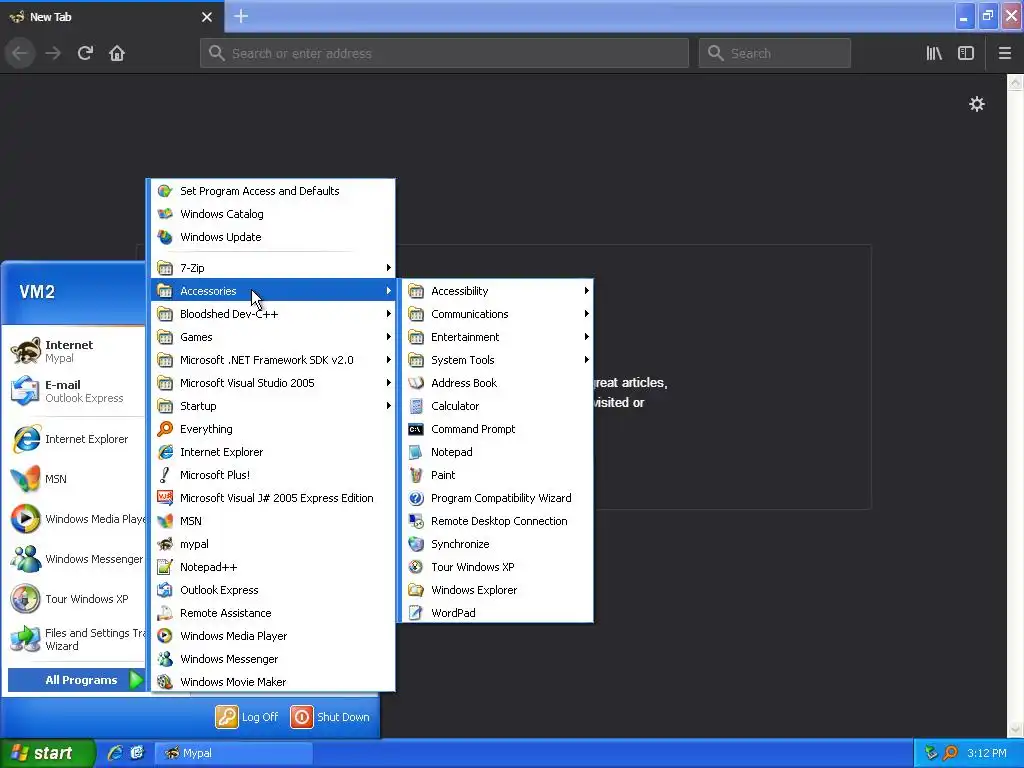Open MSN in All Programs list
This screenshot has height=768, width=1024.
[273, 520]
